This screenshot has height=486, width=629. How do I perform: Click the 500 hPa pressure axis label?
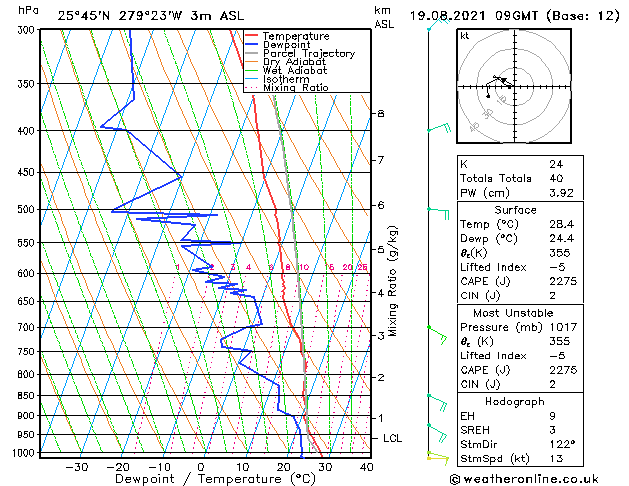tap(28, 209)
